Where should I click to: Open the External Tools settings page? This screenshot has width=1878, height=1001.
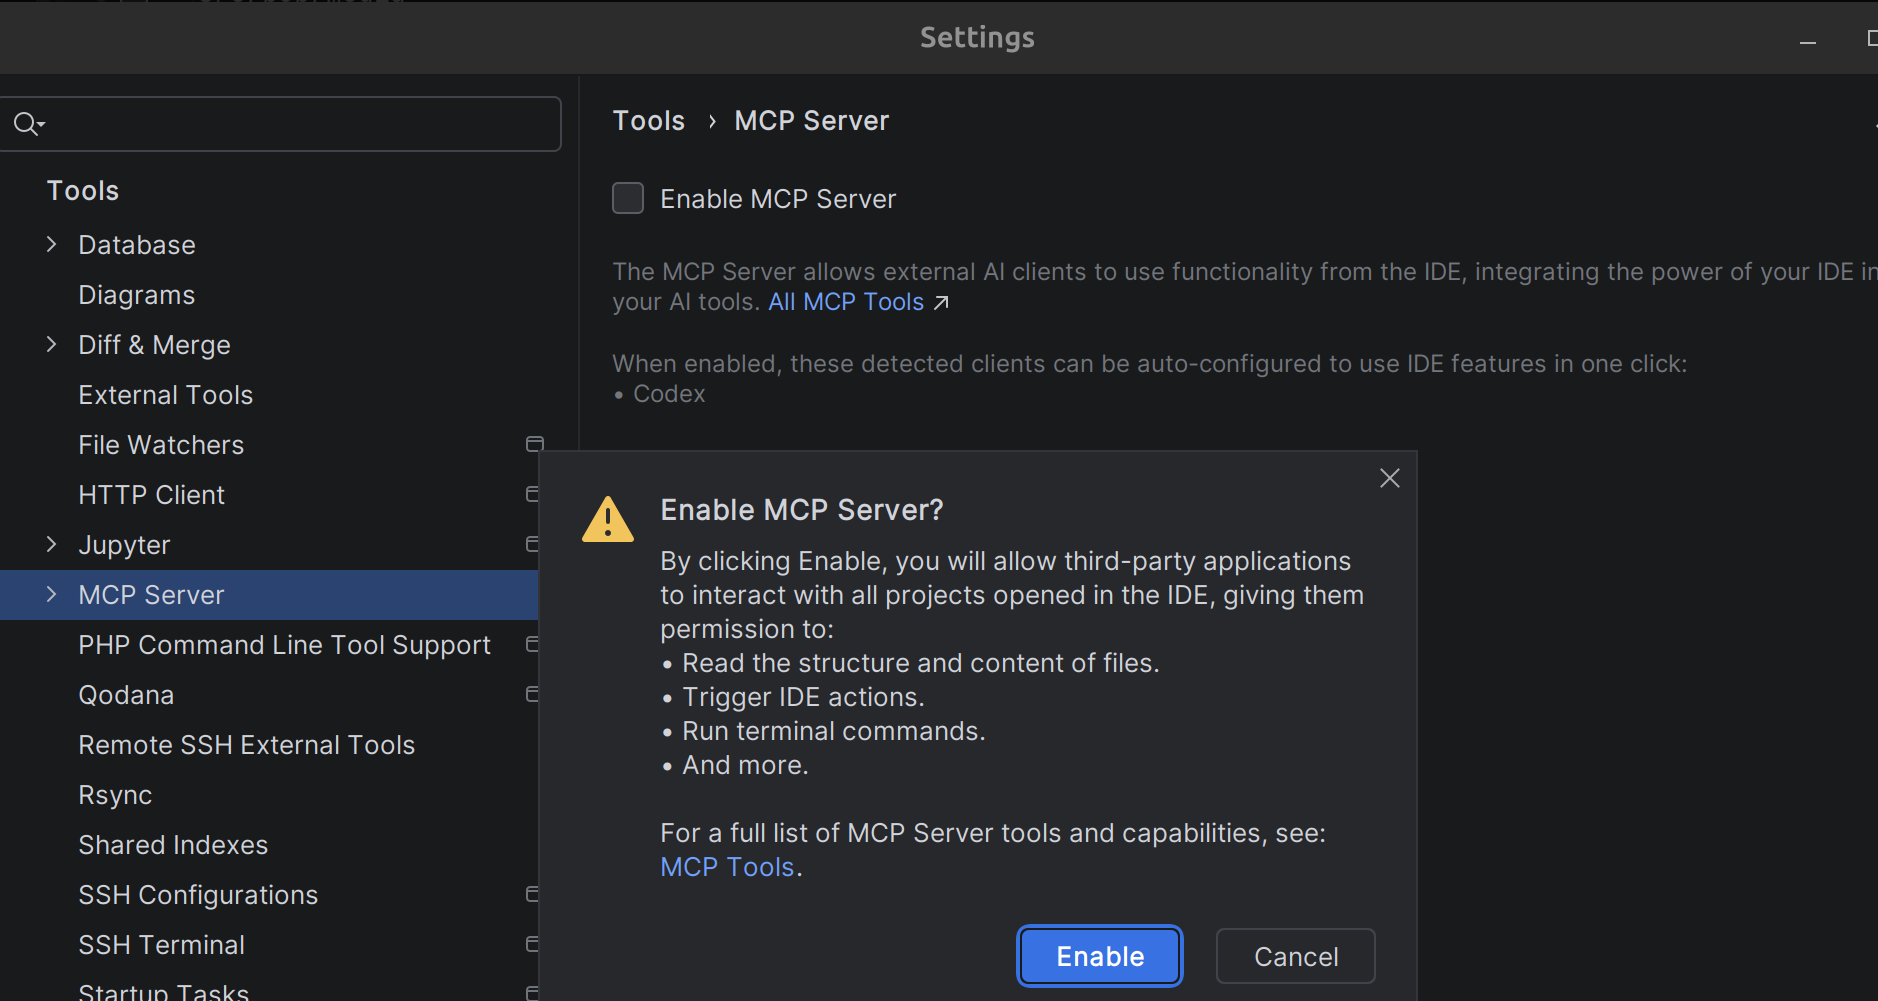[x=166, y=395]
